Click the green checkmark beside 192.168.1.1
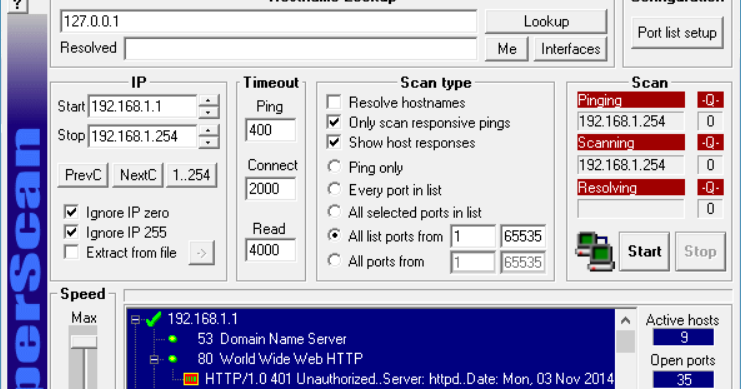This screenshot has height=389, width=741. pos(154,319)
